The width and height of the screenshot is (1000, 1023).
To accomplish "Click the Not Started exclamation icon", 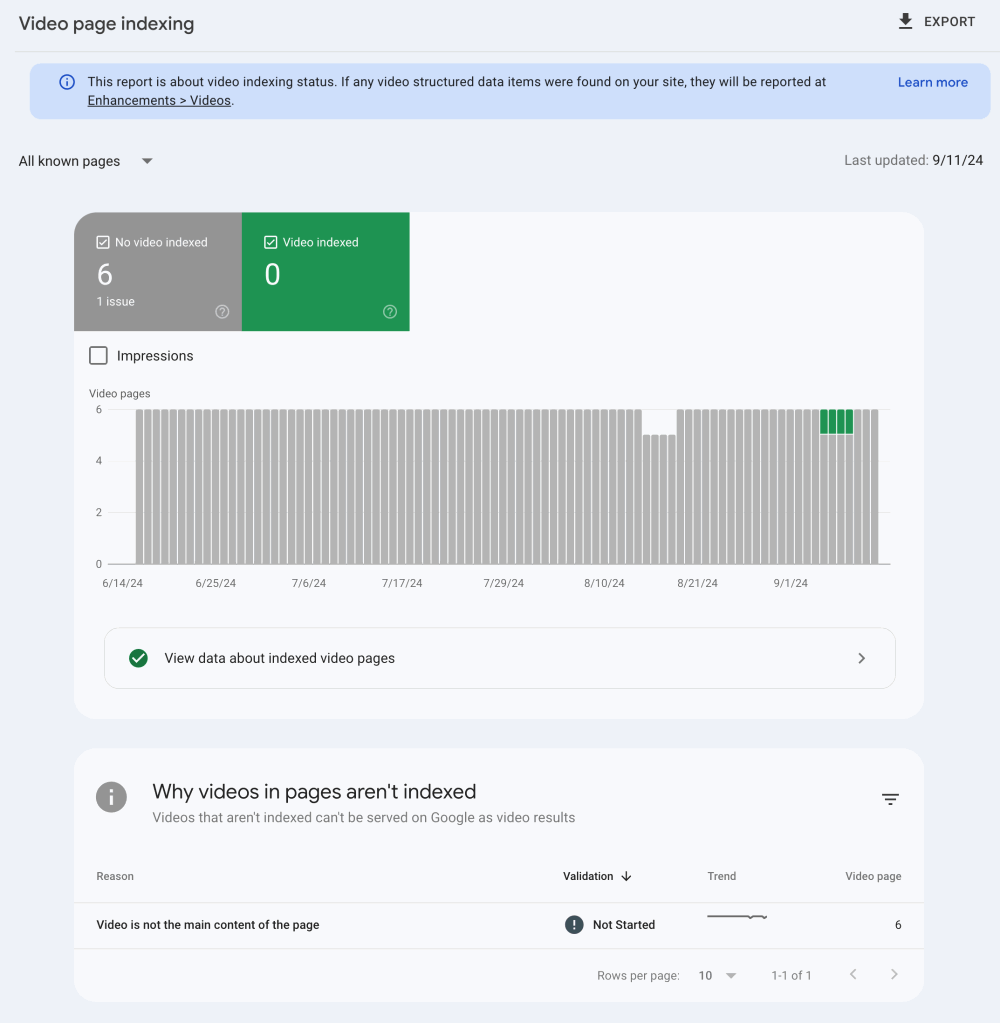I will [574, 924].
